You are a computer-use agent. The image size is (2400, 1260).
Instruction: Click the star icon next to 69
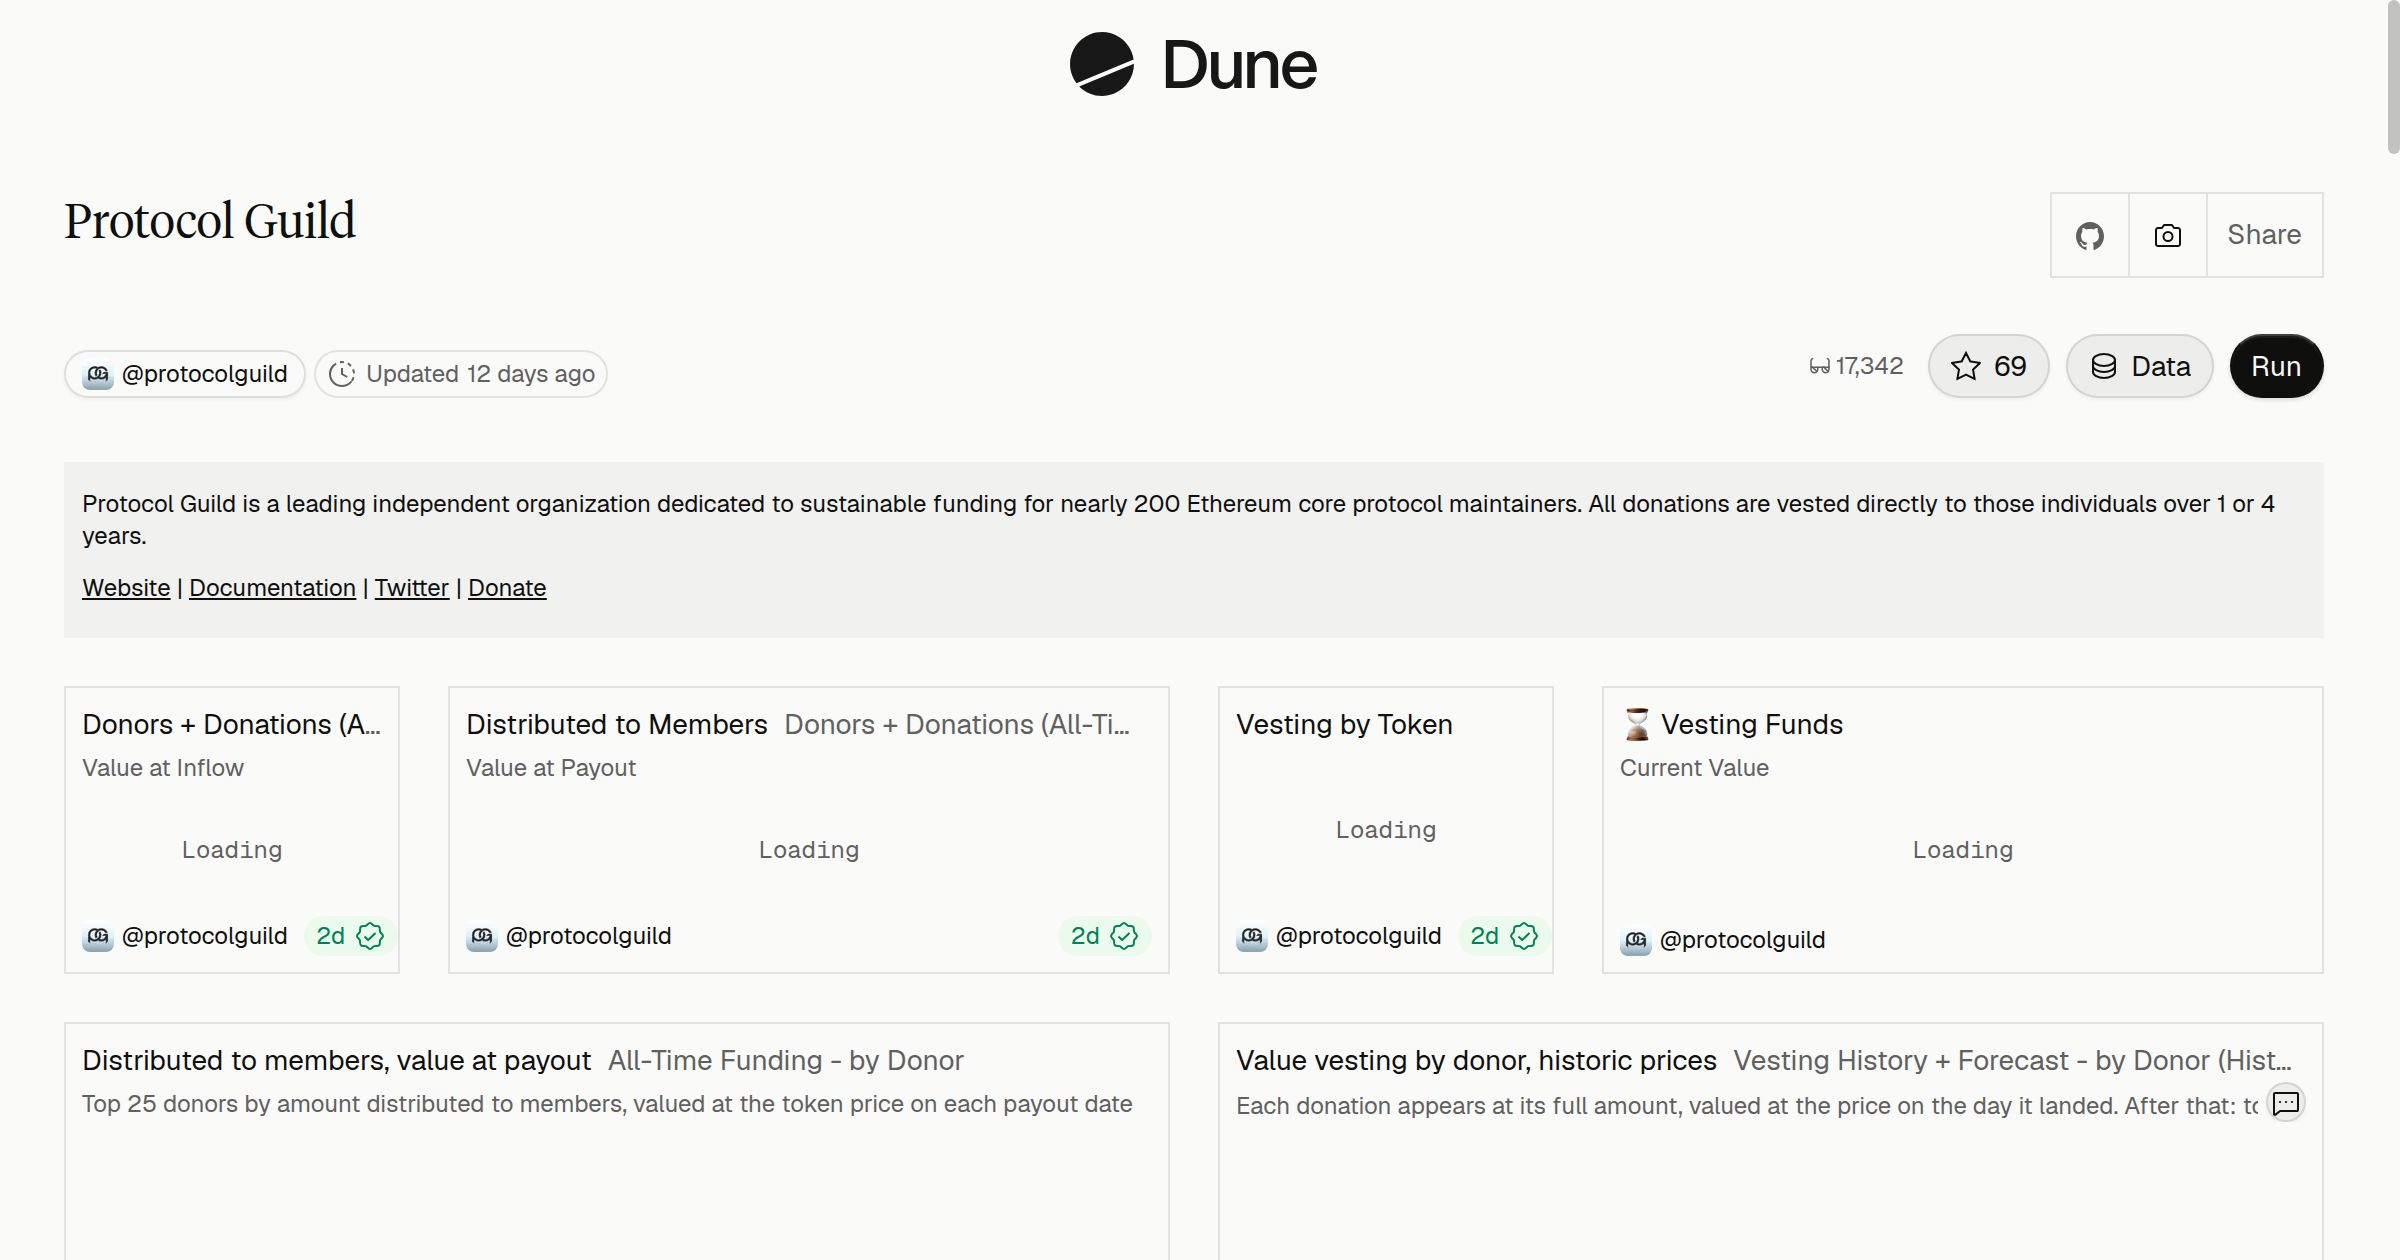click(1965, 366)
